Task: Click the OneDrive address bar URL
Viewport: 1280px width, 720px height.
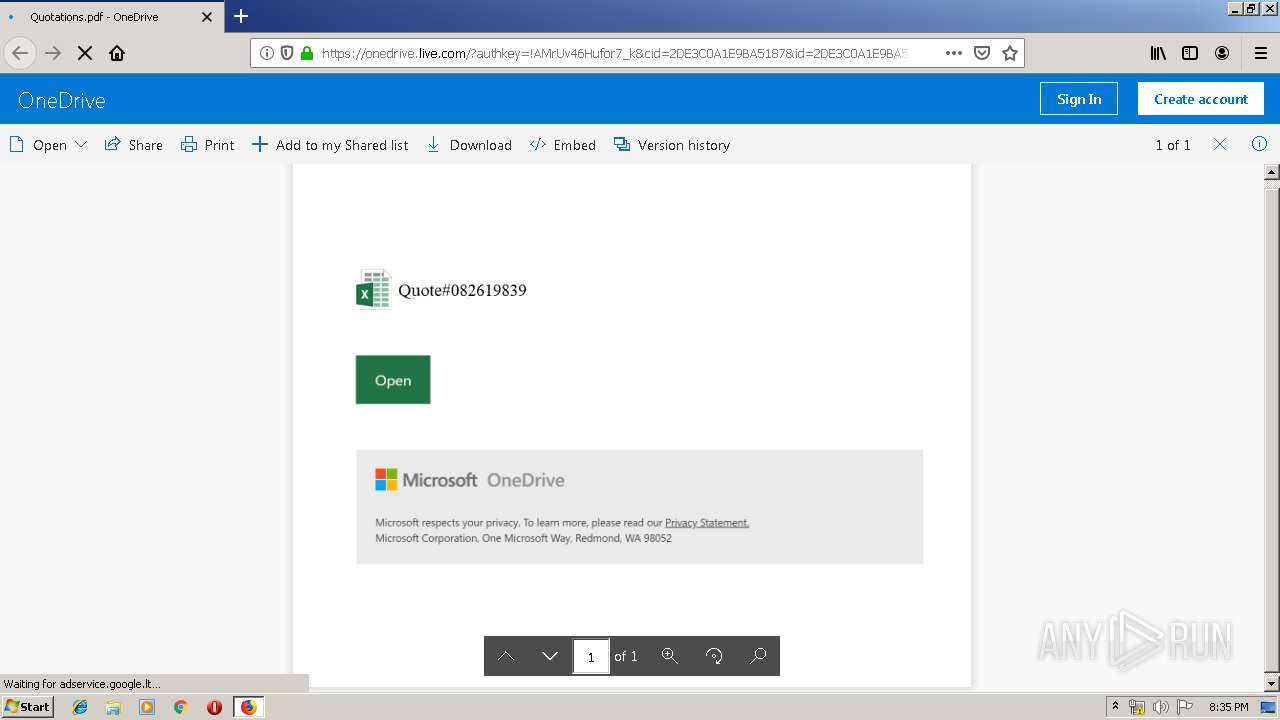Action: (614, 53)
